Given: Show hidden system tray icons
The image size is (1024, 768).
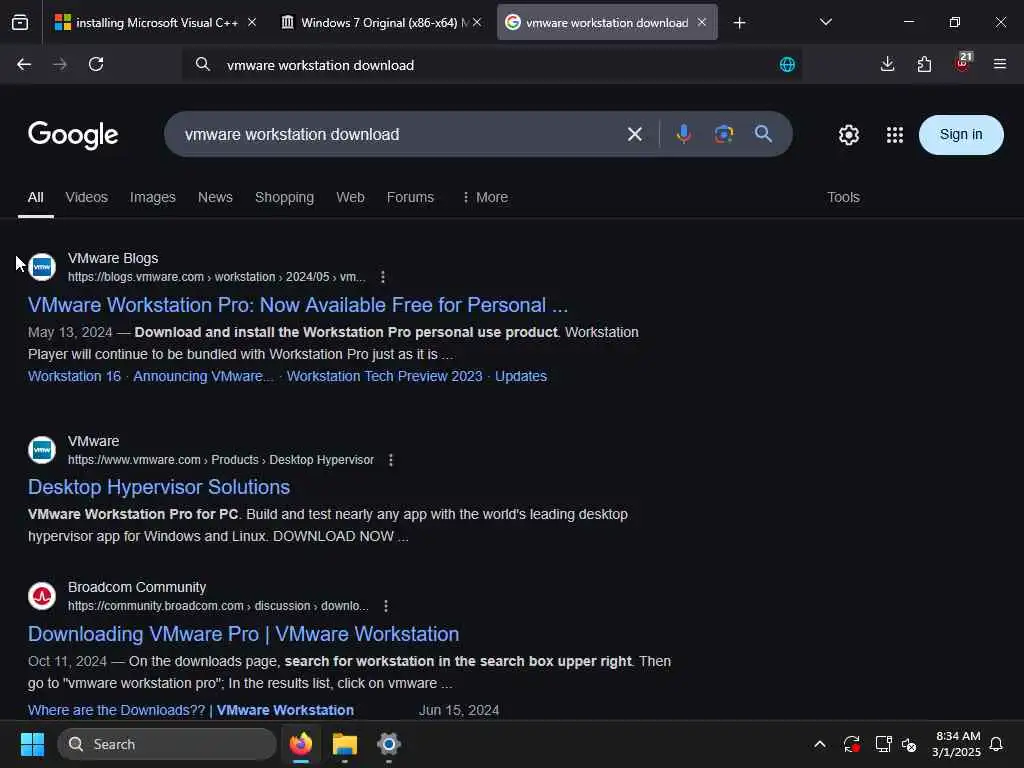Looking at the screenshot, I should 820,744.
